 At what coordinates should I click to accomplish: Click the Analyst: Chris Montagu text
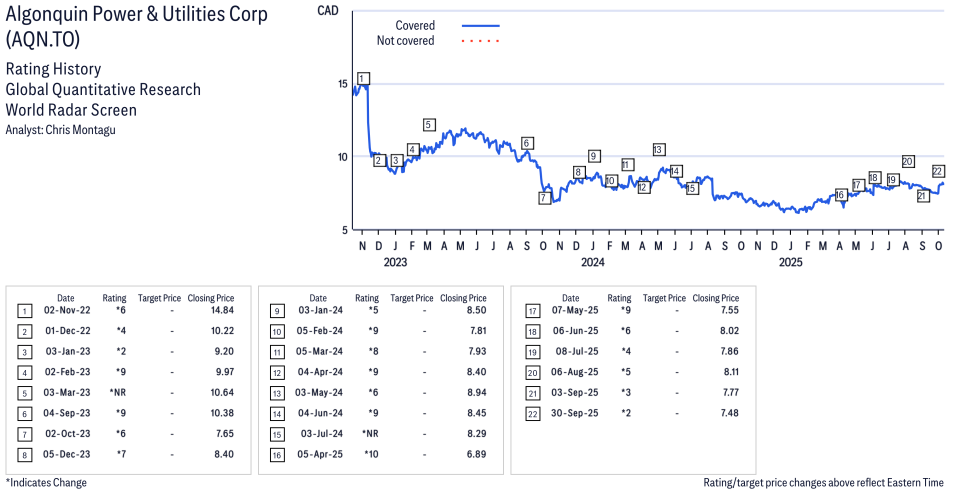point(60,130)
